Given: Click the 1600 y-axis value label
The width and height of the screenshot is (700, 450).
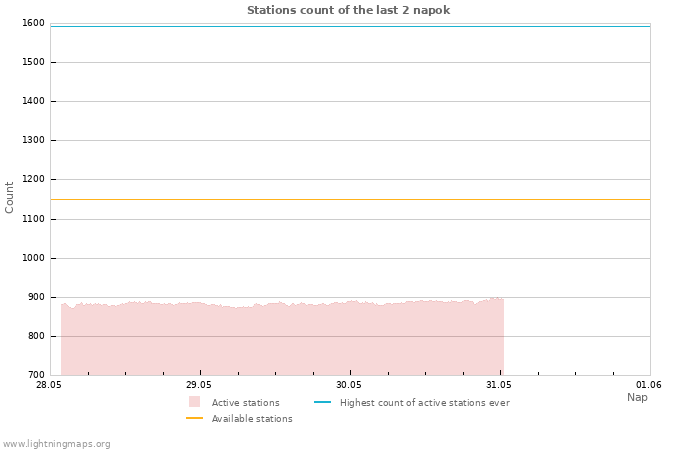Looking at the screenshot, I should coord(33,23).
